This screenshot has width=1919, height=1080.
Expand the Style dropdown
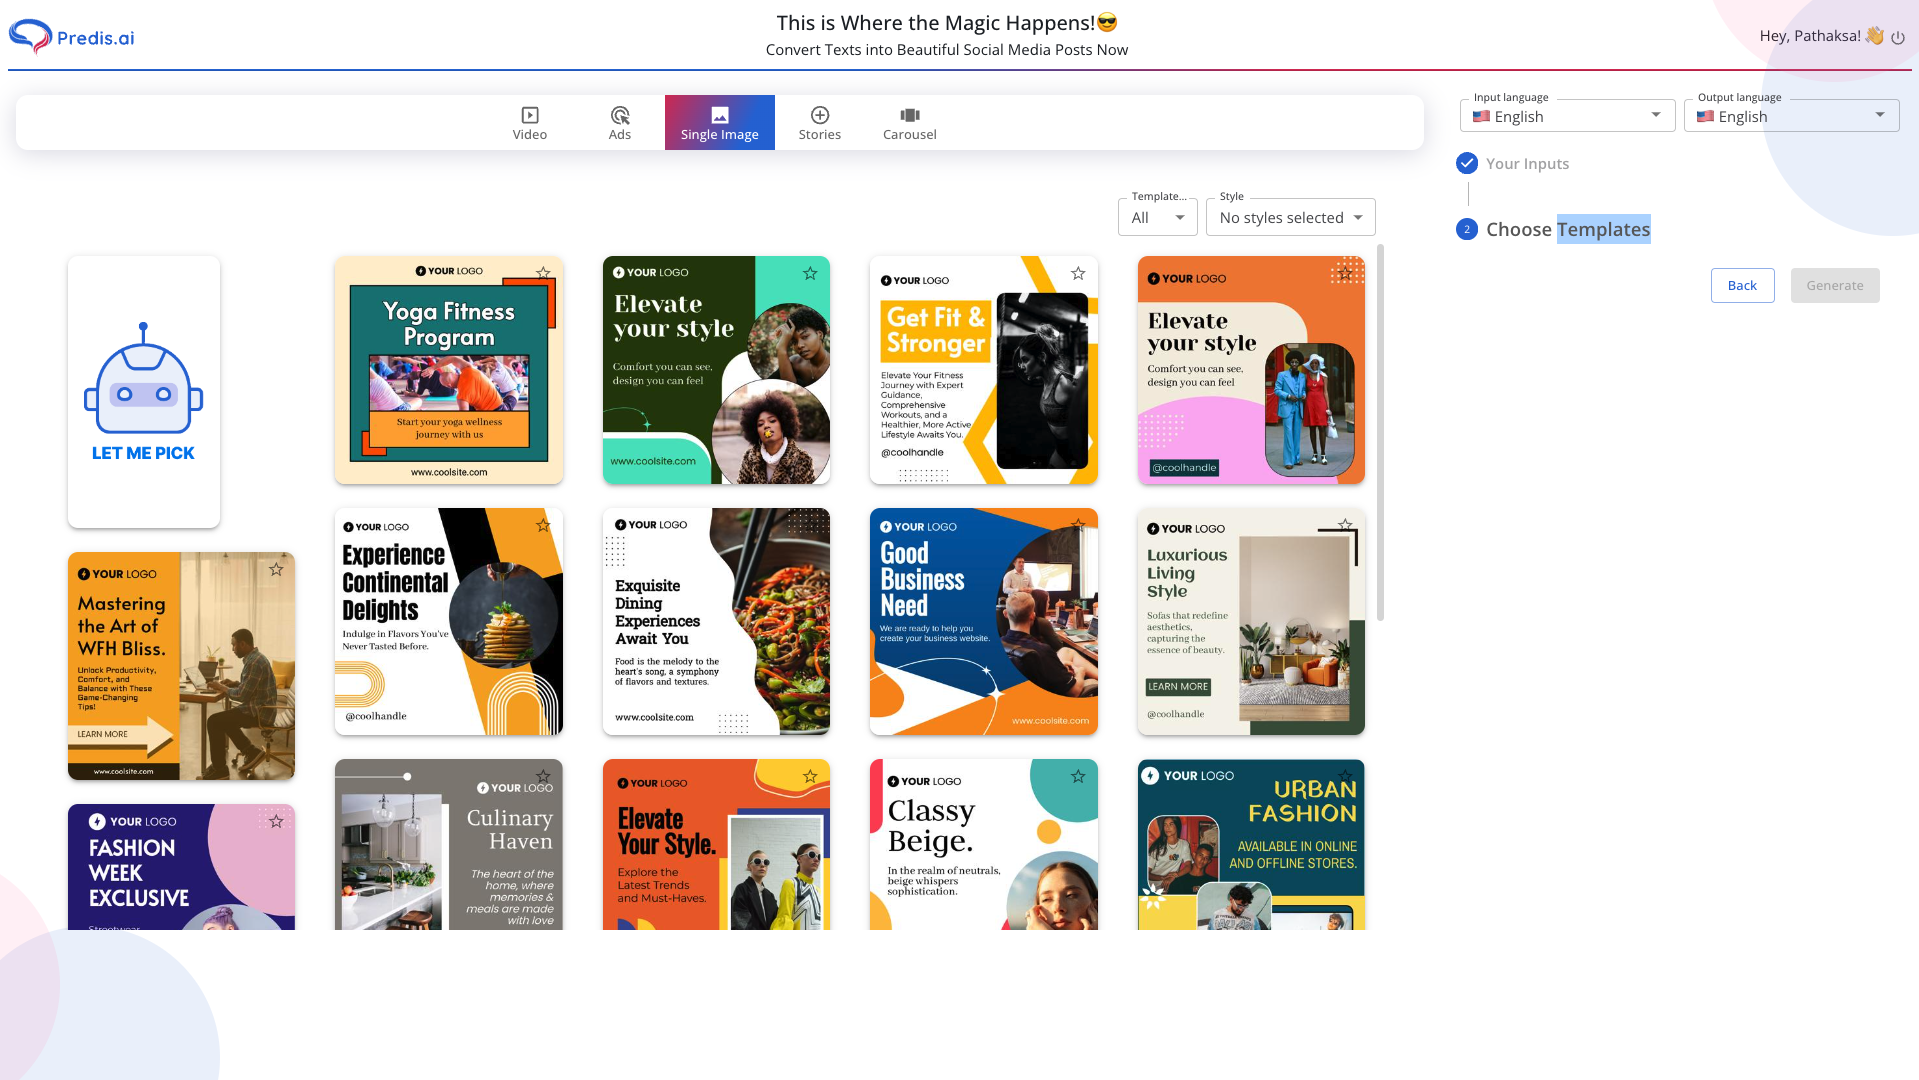pyautogui.click(x=1290, y=218)
